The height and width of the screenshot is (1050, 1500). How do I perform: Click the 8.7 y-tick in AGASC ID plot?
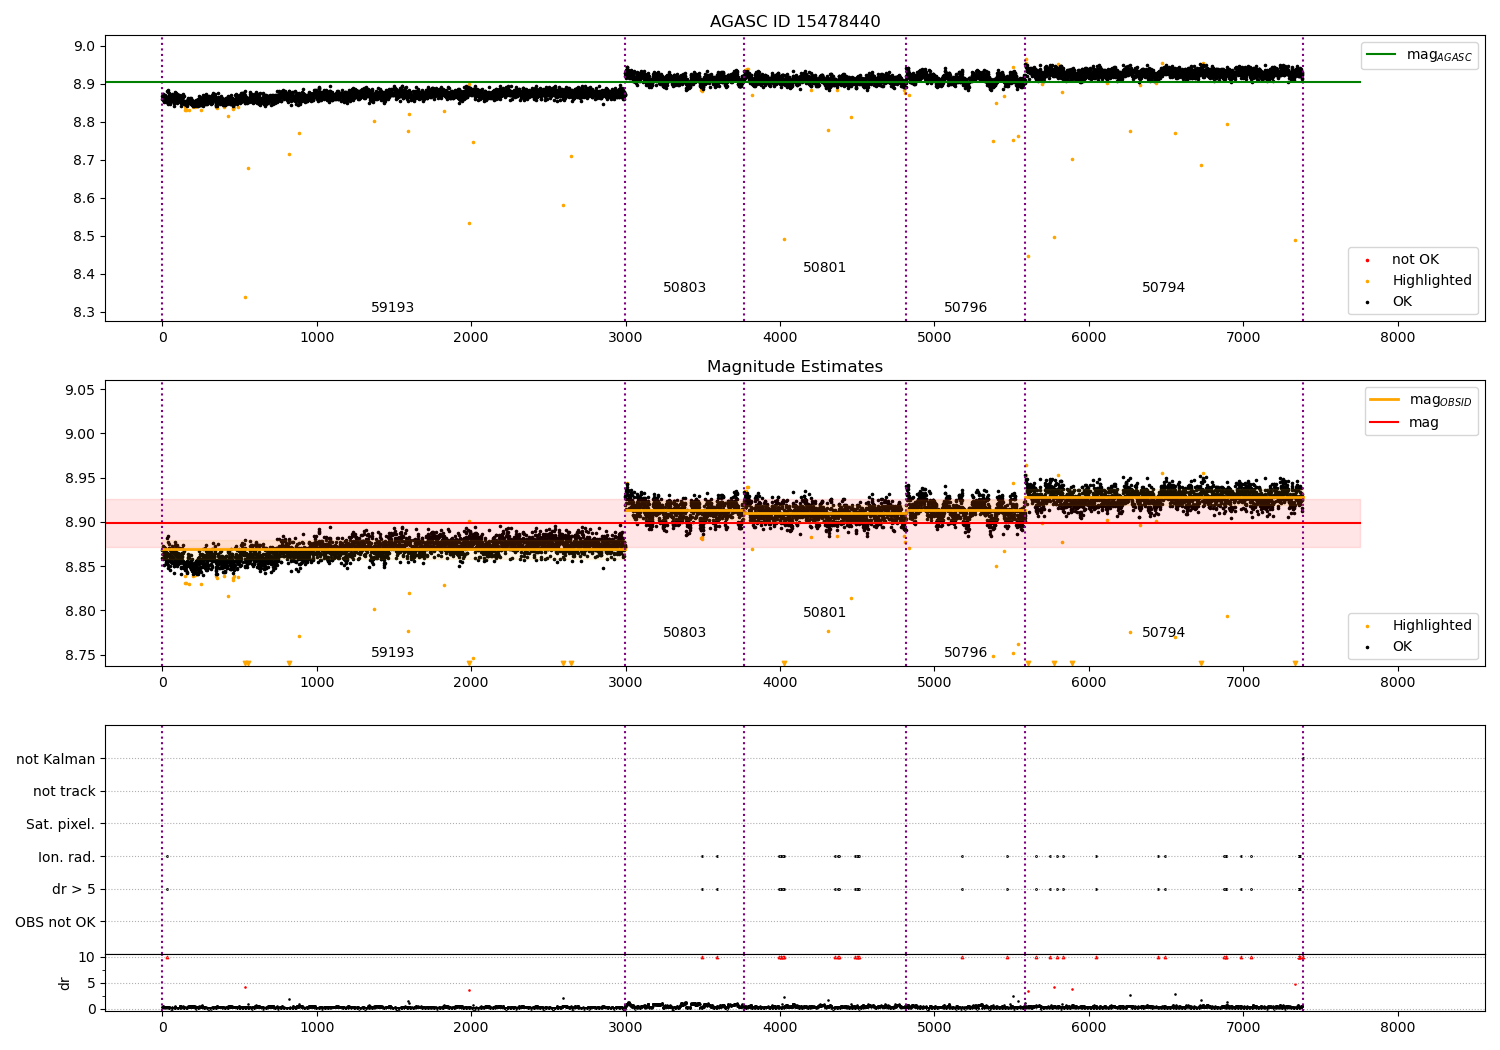[84, 160]
